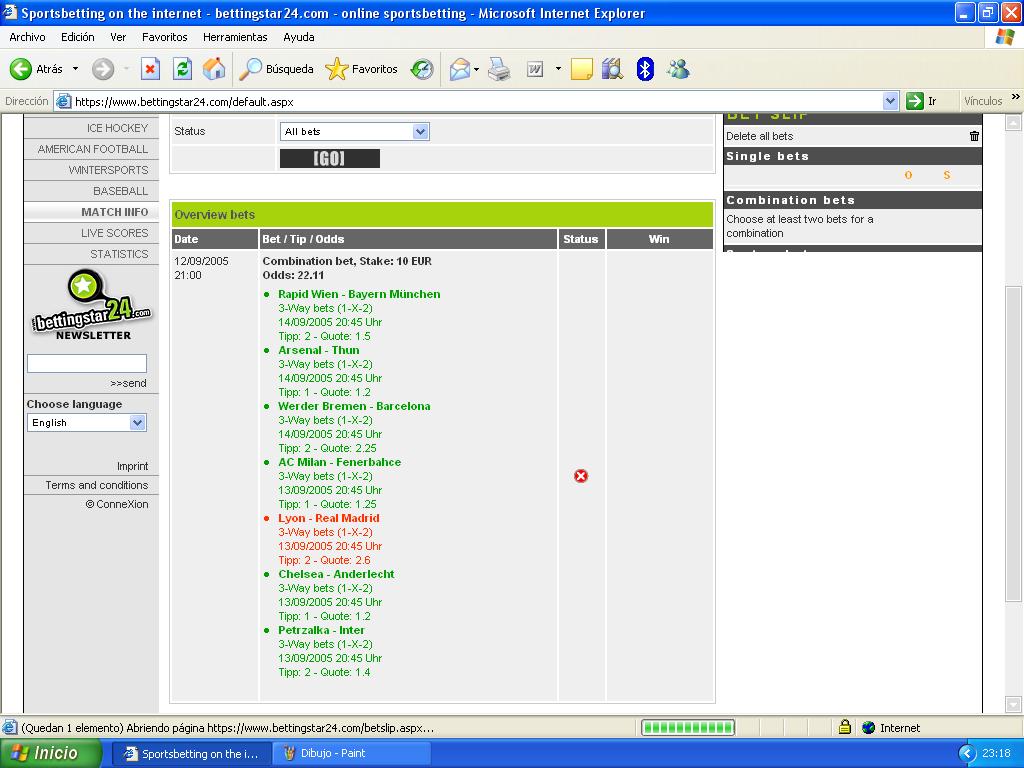Switch to Dibujo - Paint taskbar item
Screen dimensions: 1024x768
tap(353, 753)
